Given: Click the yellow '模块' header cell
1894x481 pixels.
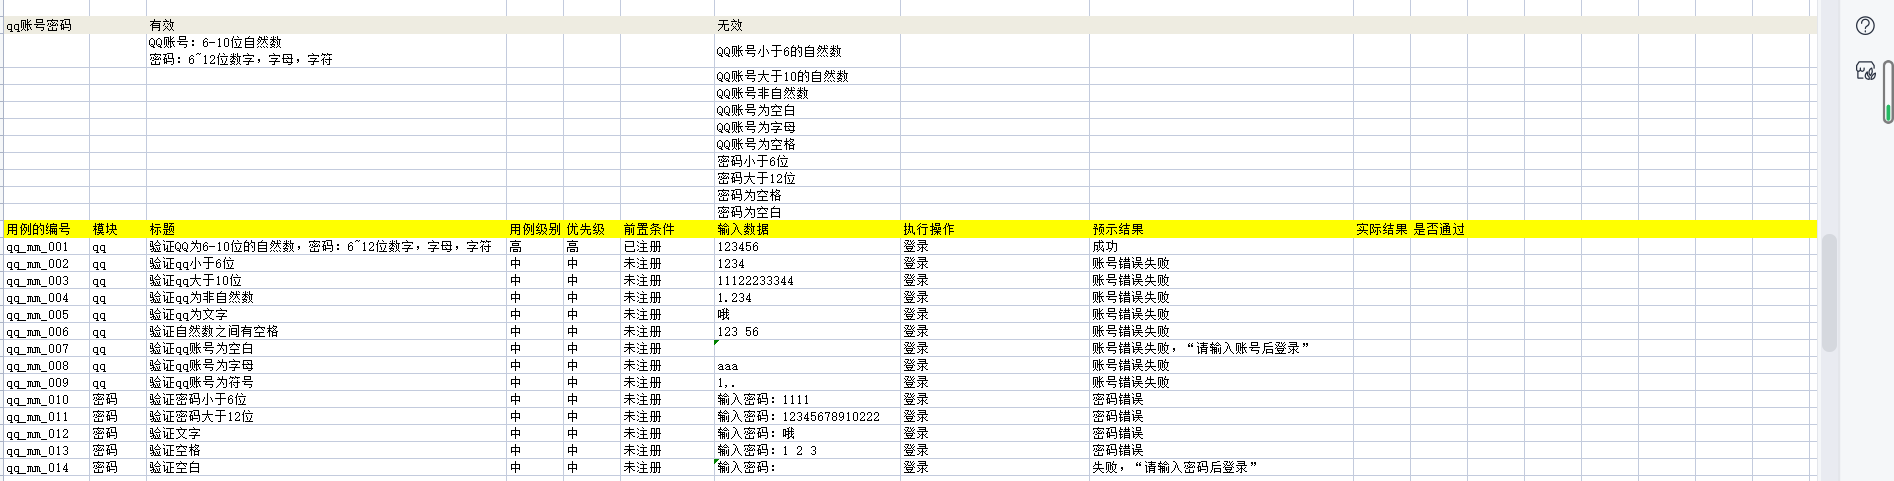Looking at the screenshot, I should coord(118,229).
